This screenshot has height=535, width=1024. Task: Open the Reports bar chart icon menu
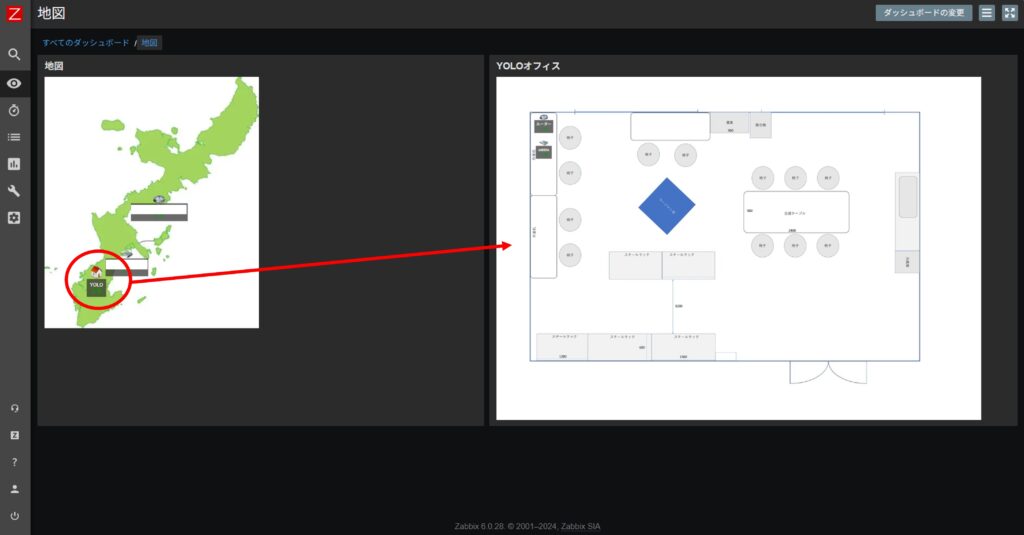click(x=14, y=164)
